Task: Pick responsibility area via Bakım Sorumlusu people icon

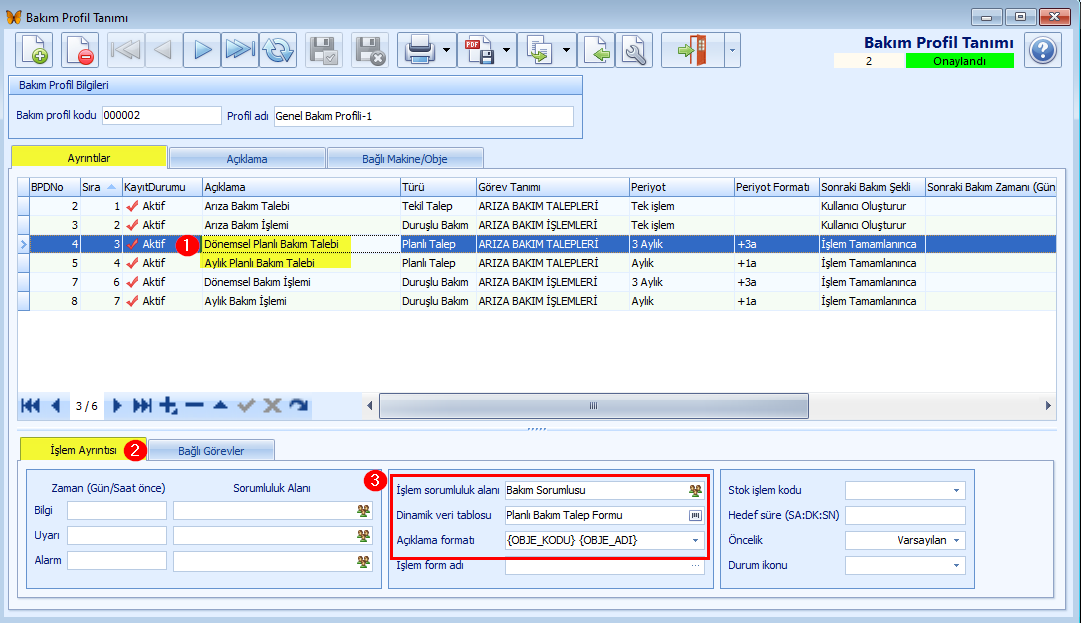Action: coord(695,491)
